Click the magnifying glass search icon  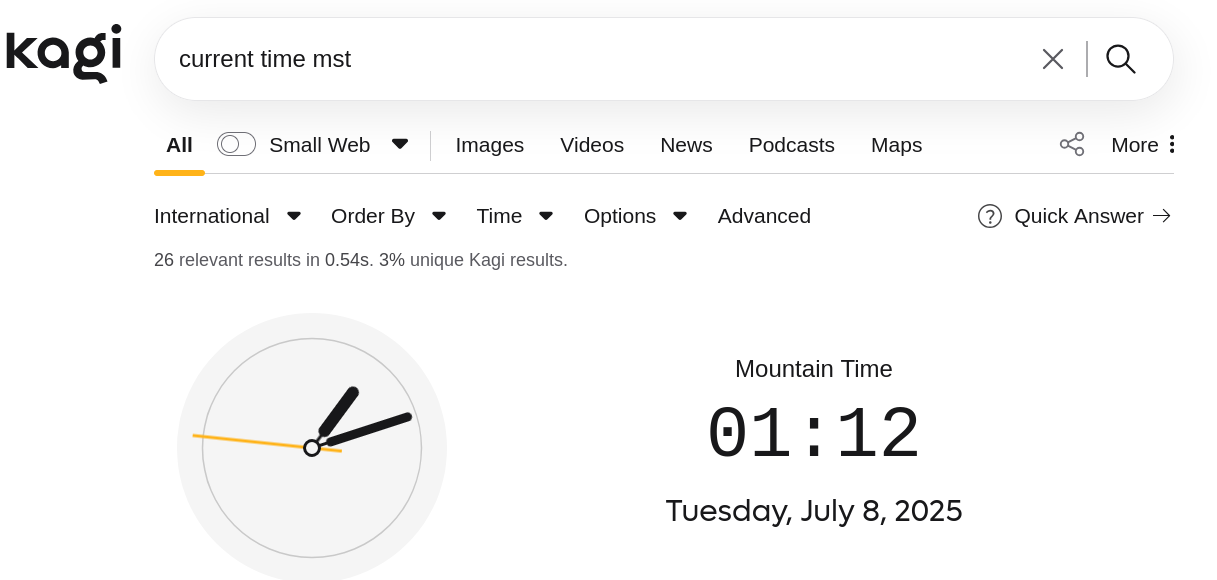[x=1120, y=59]
